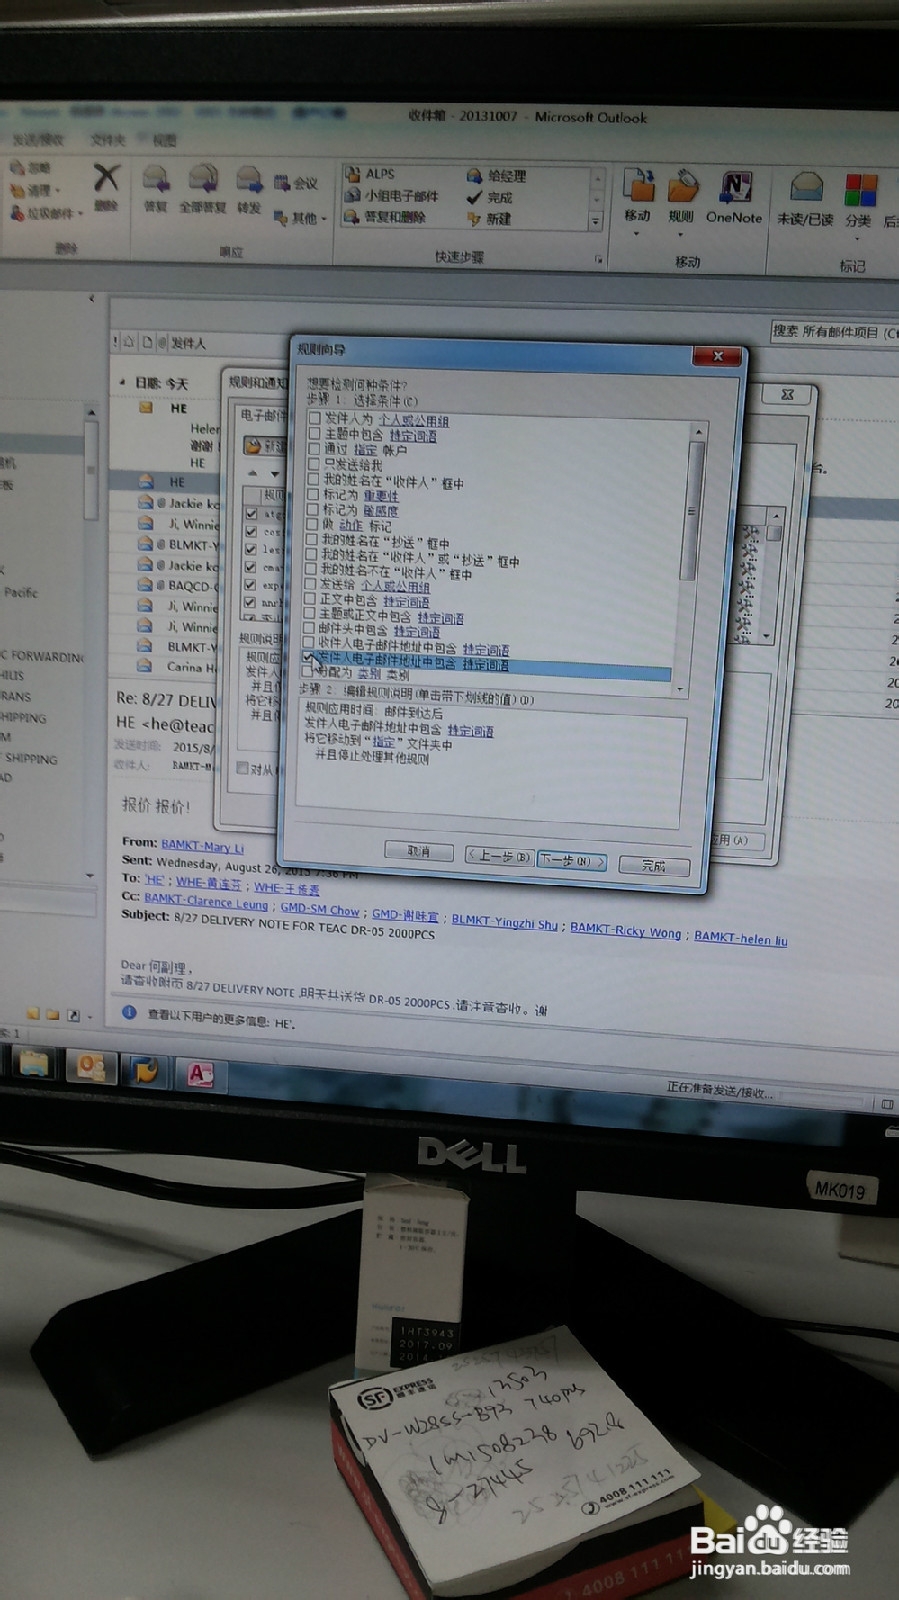Collapse the 日期: 今天 group

[123, 383]
